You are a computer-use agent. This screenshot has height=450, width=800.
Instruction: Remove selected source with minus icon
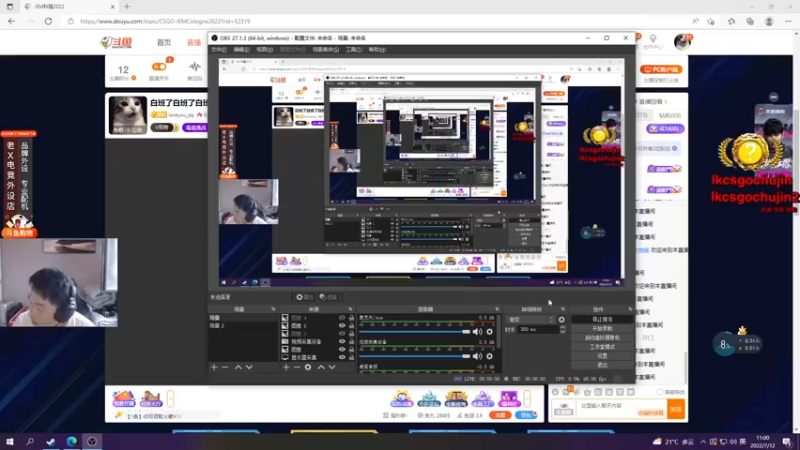pyautogui.click(x=297, y=367)
